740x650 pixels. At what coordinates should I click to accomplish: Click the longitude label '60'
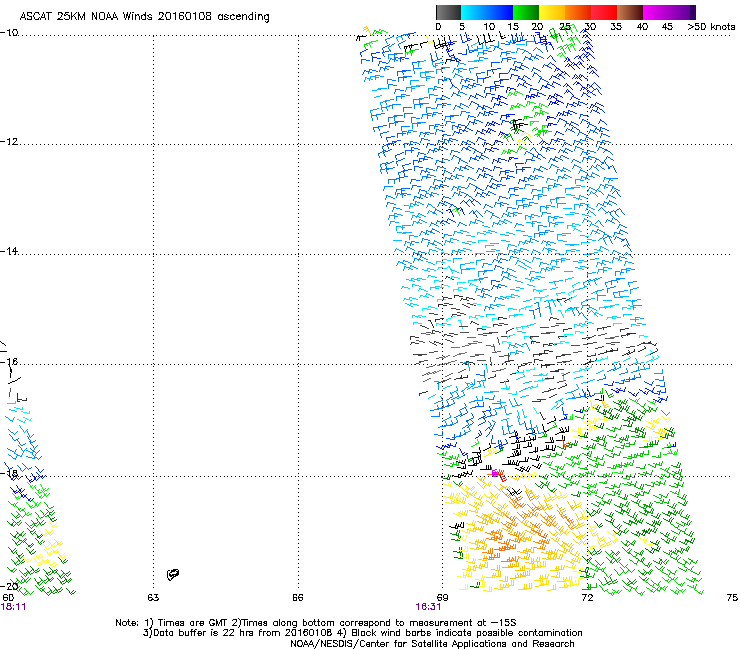8,598
